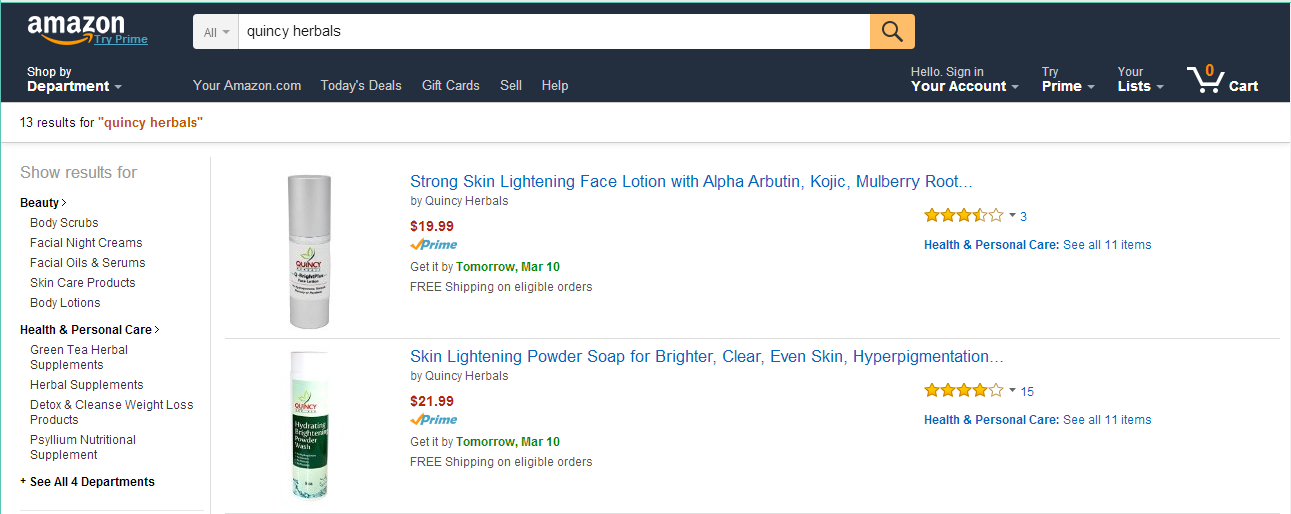Image resolution: width=1291 pixels, height=514 pixels.
Task: Click the Prime badge under $21.99
Action: [x=433, y=420]
